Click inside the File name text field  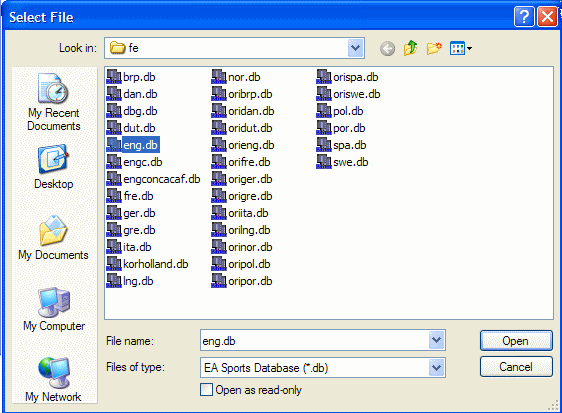[x=315, y=340]
